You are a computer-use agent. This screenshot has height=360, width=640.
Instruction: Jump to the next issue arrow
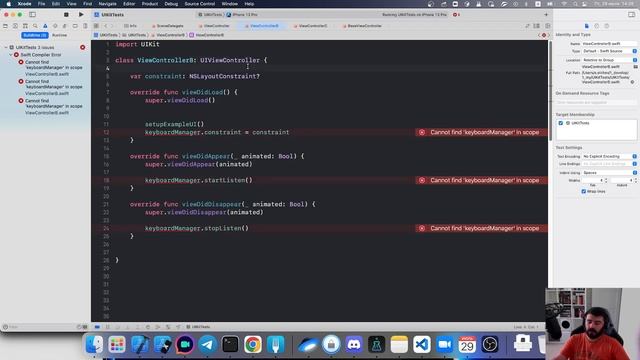click(x=548, y=35)
